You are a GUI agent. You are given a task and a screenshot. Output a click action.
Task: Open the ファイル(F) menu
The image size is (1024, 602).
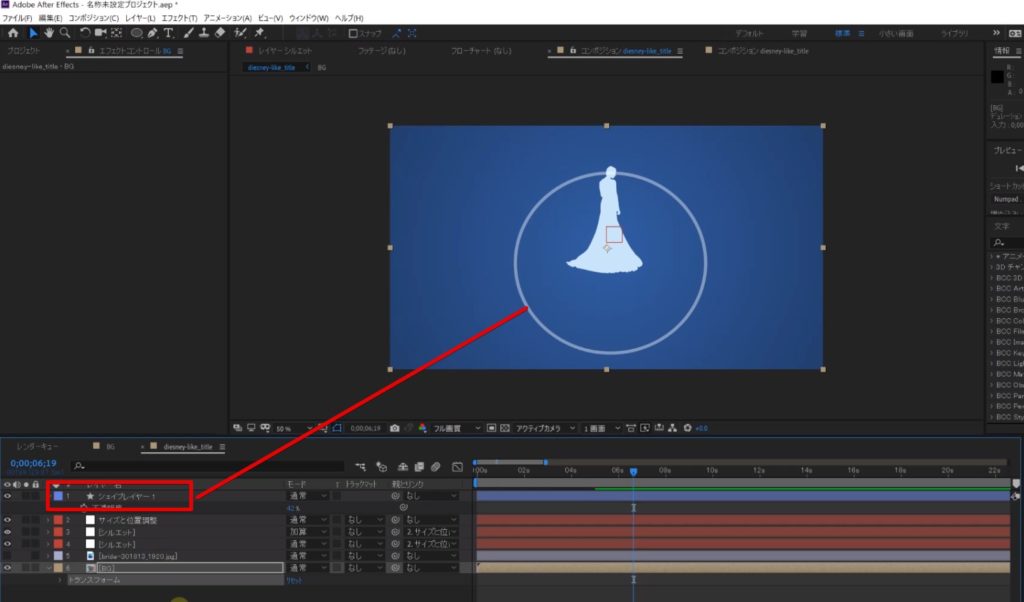tap(17, 18)
